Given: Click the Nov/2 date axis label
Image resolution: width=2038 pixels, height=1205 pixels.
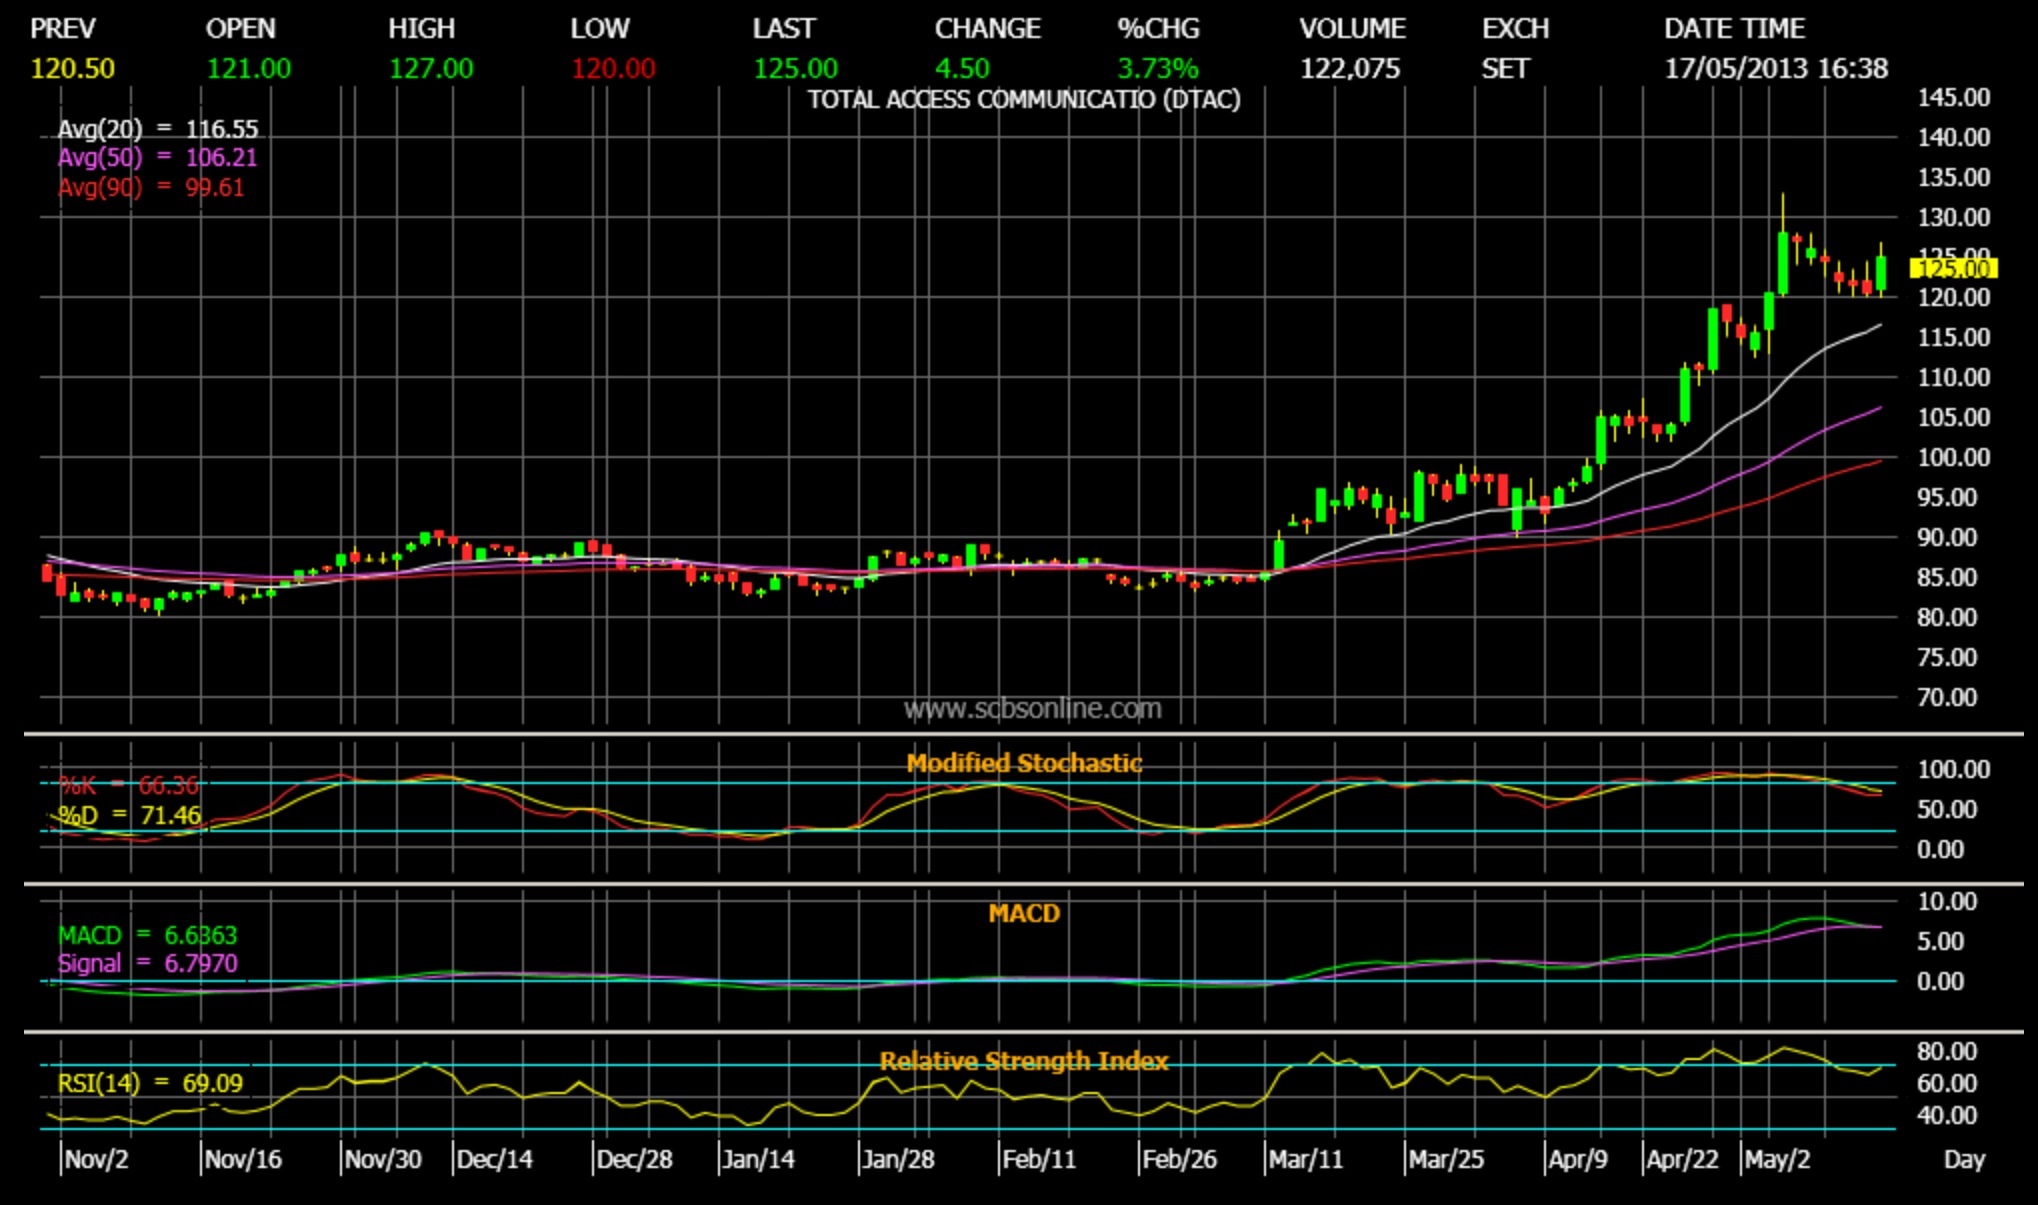Looking at the screenshot, I should point(96,1160).
